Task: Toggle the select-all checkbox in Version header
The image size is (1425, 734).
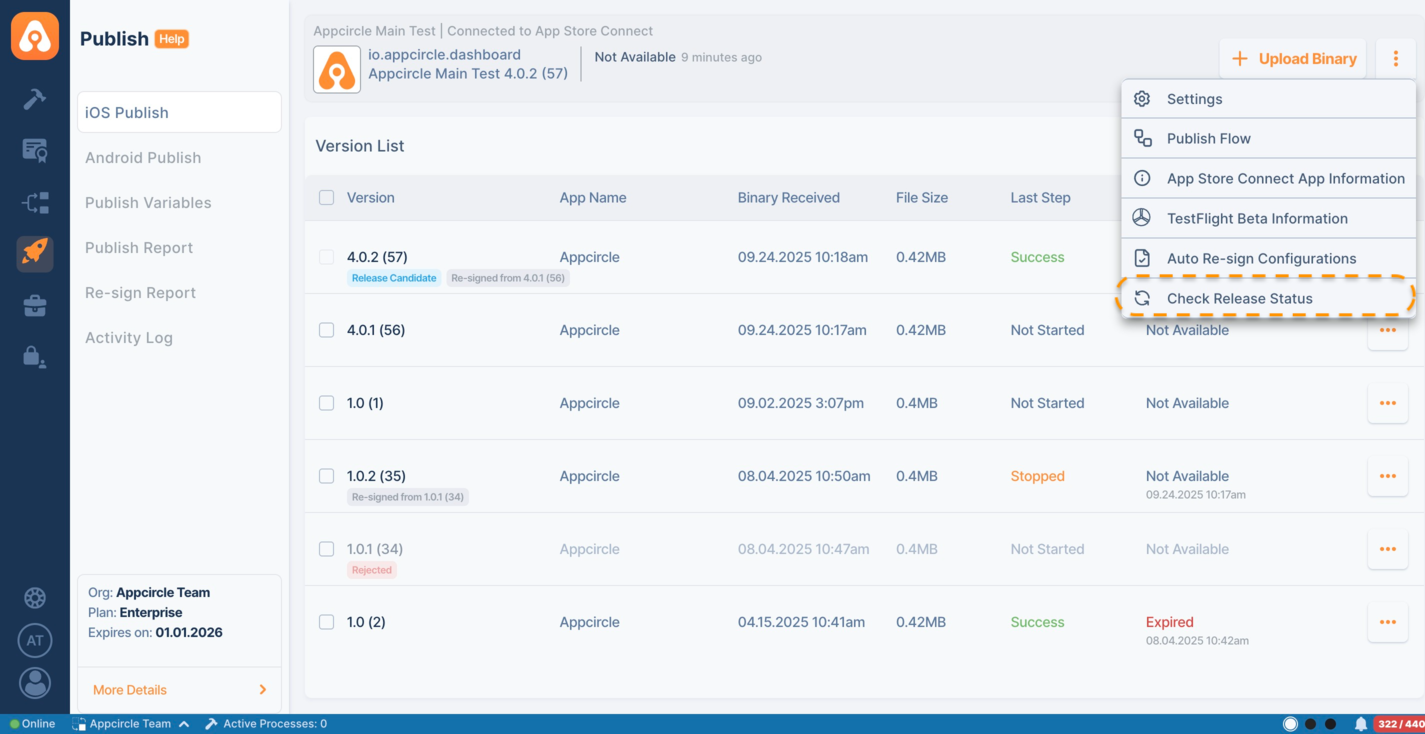Action: (326, 198)
